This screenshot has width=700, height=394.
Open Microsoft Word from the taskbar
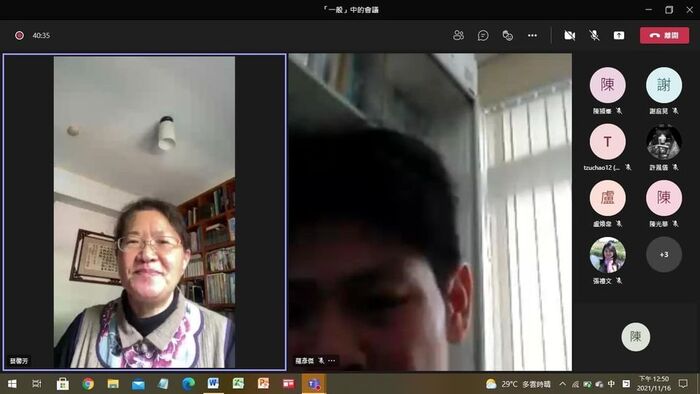(x=213, y=383)
